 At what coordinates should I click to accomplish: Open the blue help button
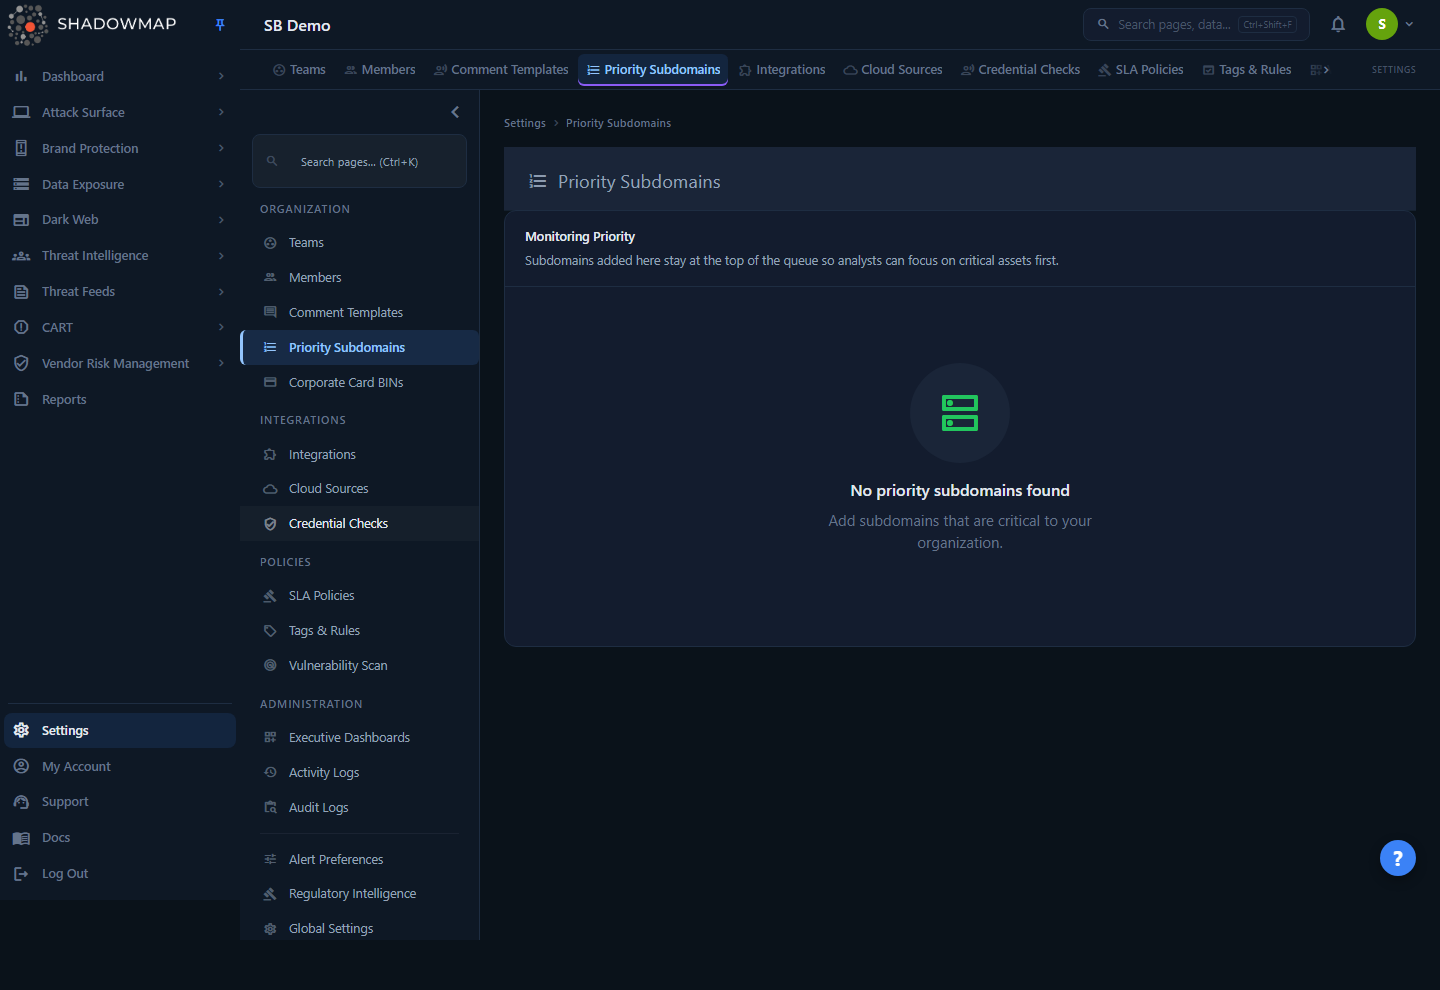(x=1398, y=858)
